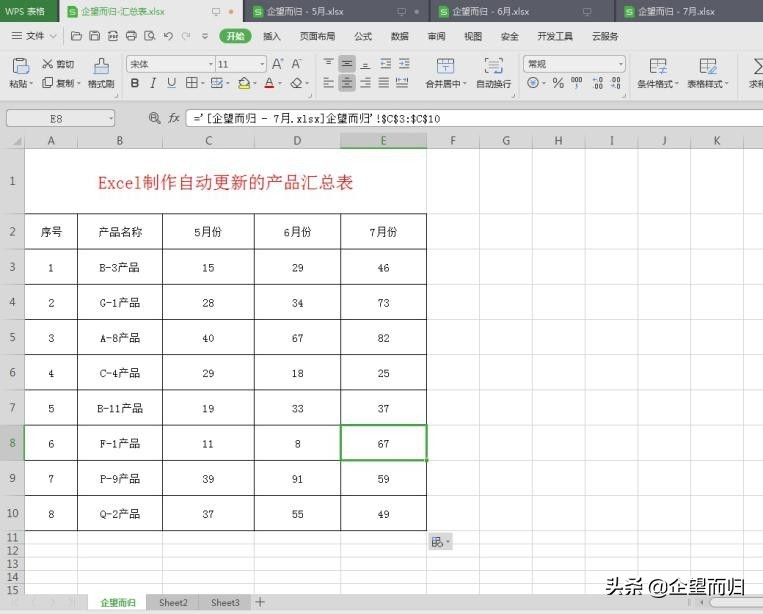Click the fx insert function icon
Screen dimensions: 763x614
click(x=174, y=118)
